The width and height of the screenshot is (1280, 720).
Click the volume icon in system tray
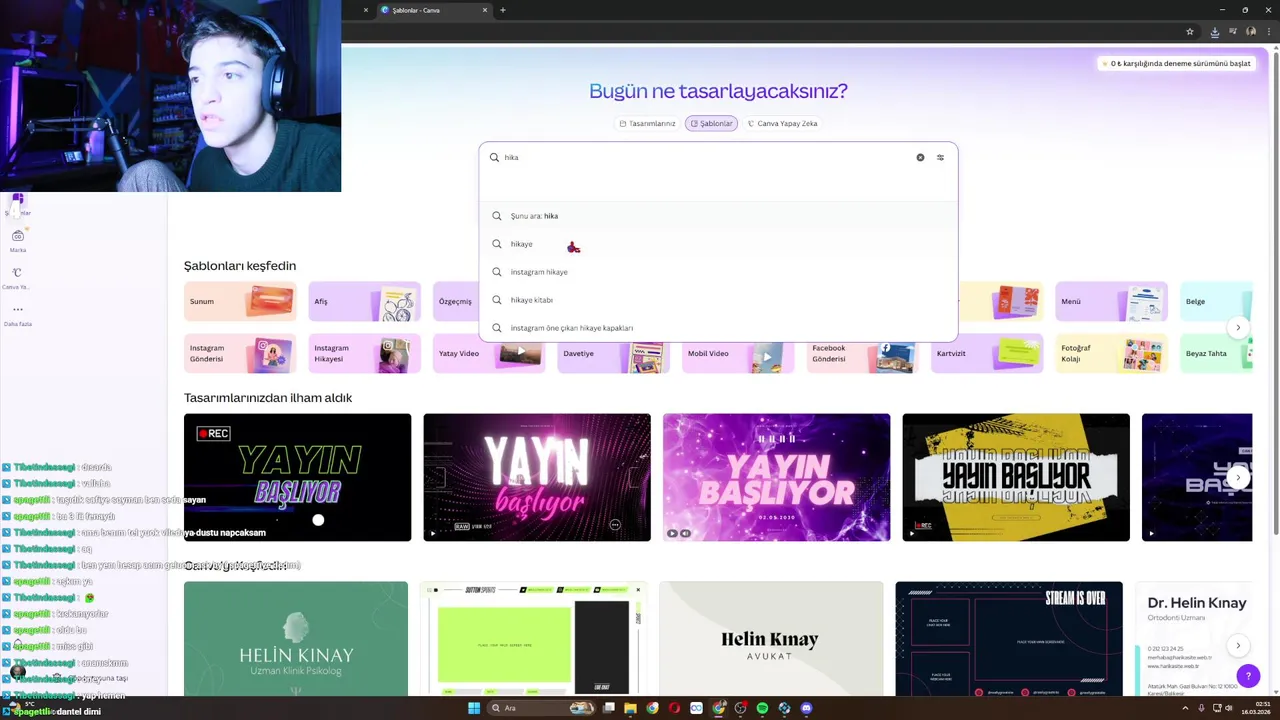click(1229, 708)
